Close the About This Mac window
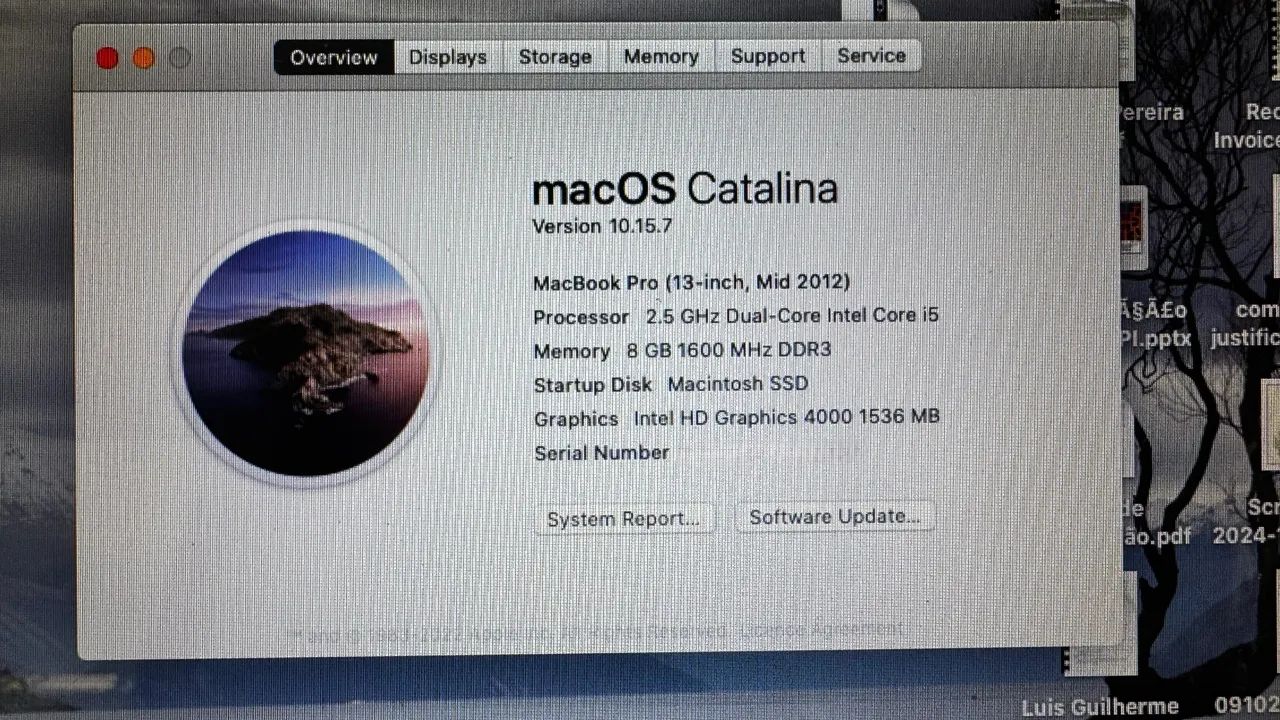The width and height of the screenshot is (1280, 720). coord(107,58)
